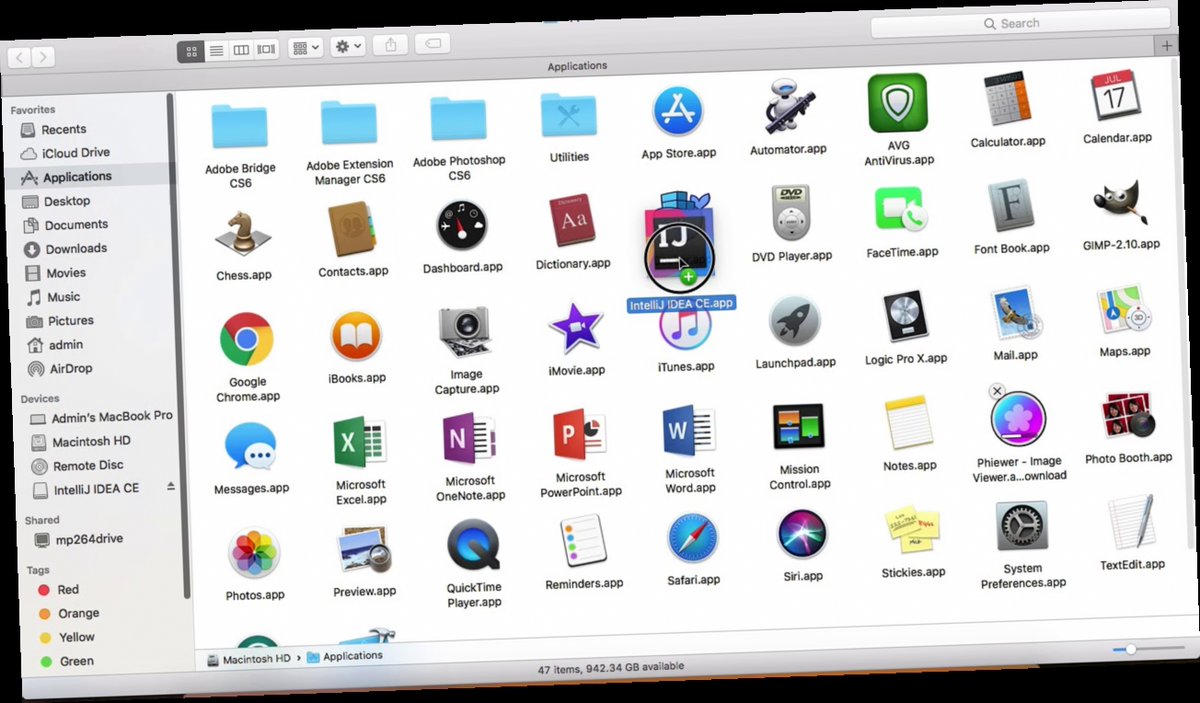The width and height of the screenshot is (1200, 703).
Task: Switch to cover flow view
Action: pos(264,48)
